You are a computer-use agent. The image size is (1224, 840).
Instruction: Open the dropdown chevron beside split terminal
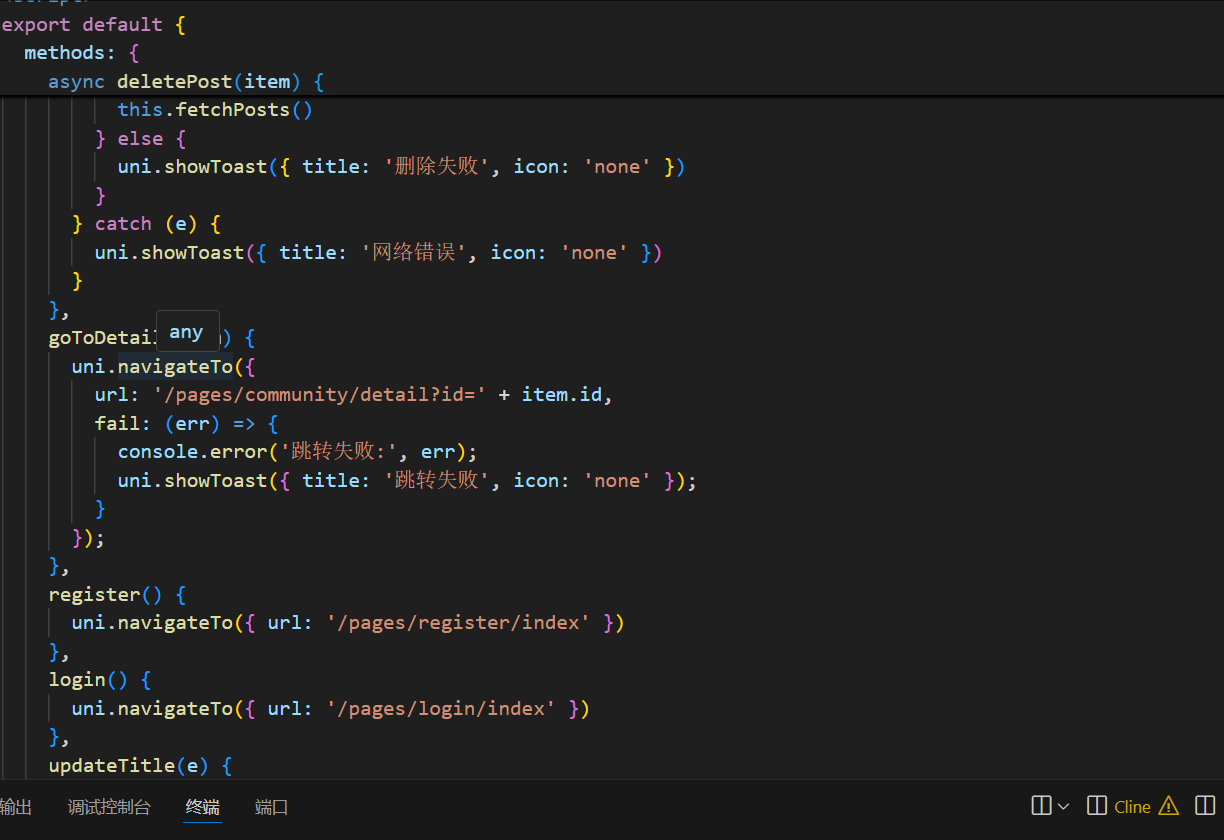(x=1063, y=806)
